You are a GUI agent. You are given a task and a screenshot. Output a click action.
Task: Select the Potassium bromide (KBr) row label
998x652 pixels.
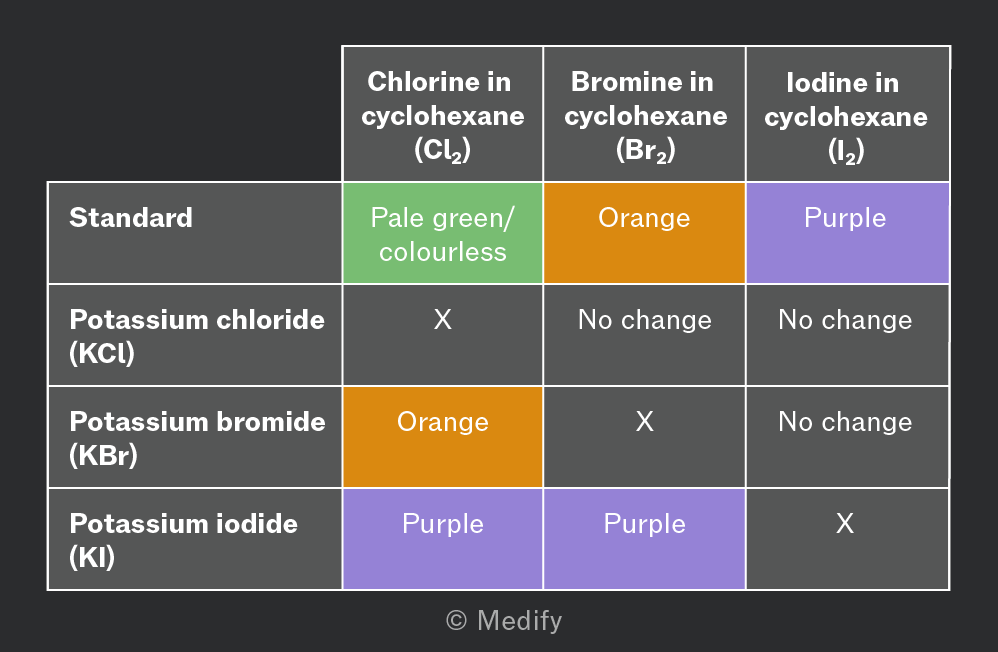click(195, 437)
